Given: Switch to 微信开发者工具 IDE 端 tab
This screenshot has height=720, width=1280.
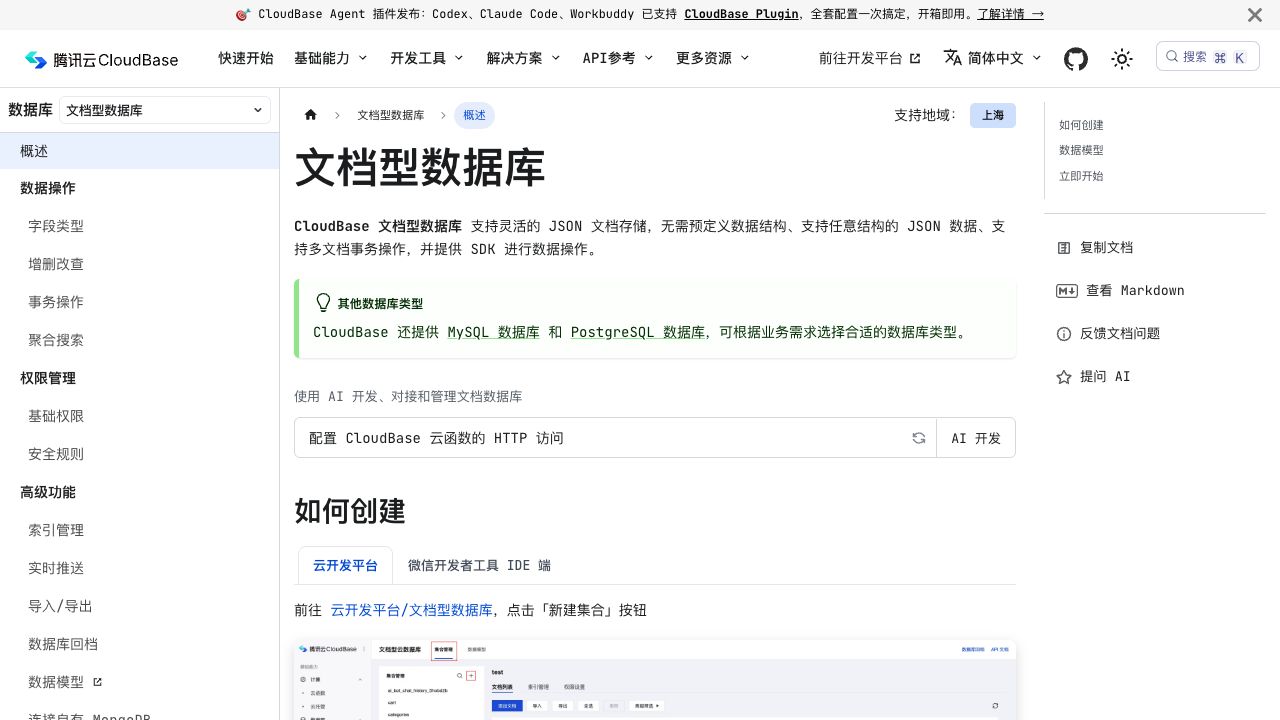Looking at the screenshot, I should (x=479, y=565).
